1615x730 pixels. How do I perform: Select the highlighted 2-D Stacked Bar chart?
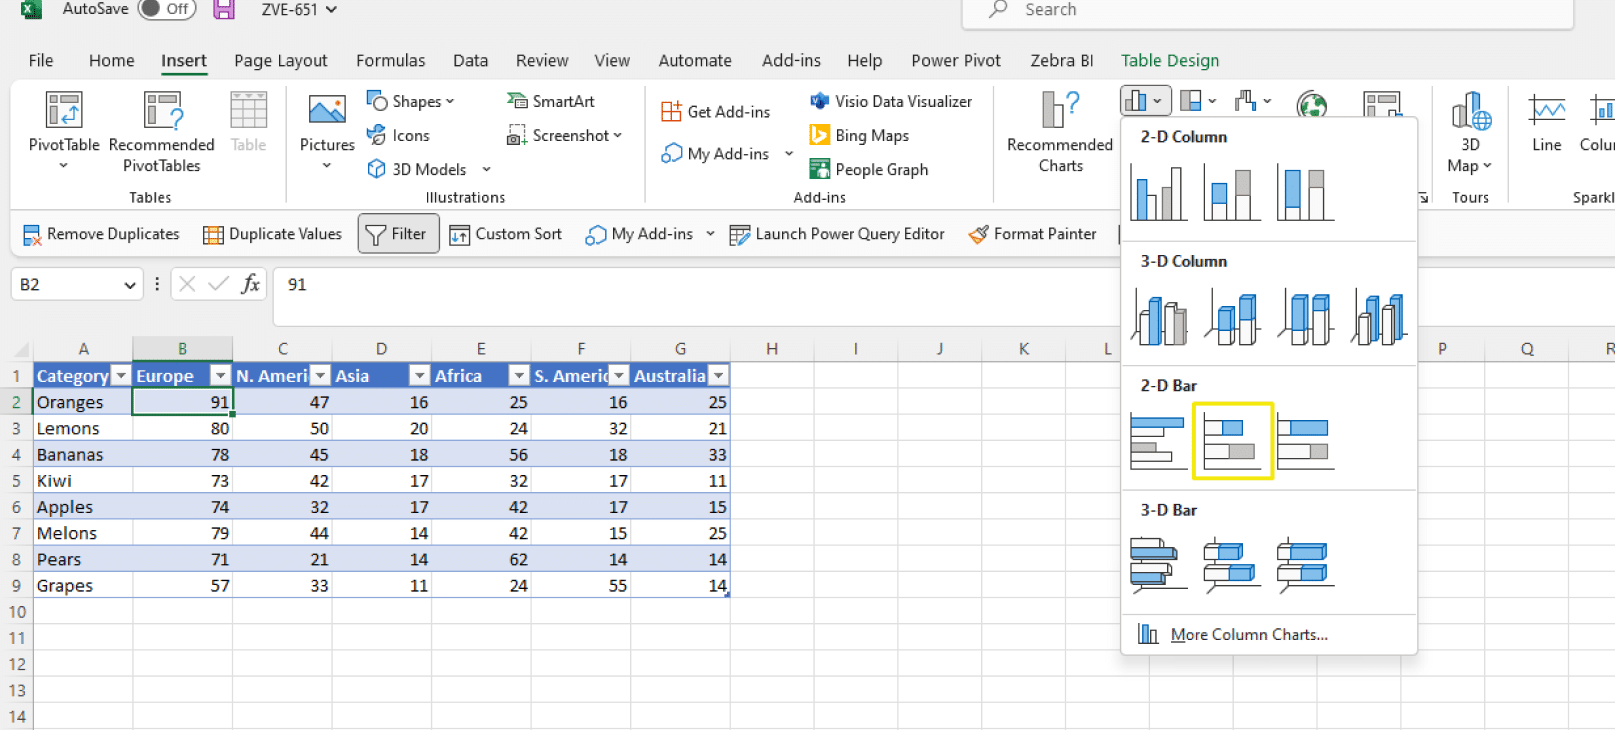pyautogui.click(x=1233, y=441)
